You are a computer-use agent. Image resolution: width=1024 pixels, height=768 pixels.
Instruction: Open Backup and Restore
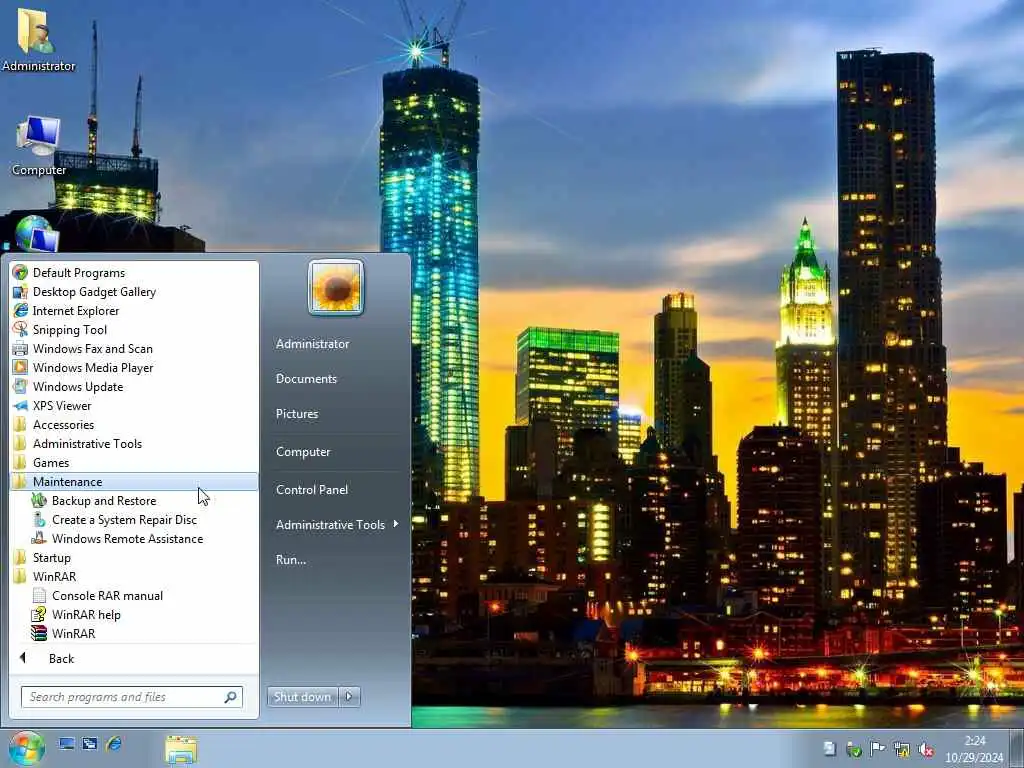pos(104,501)
